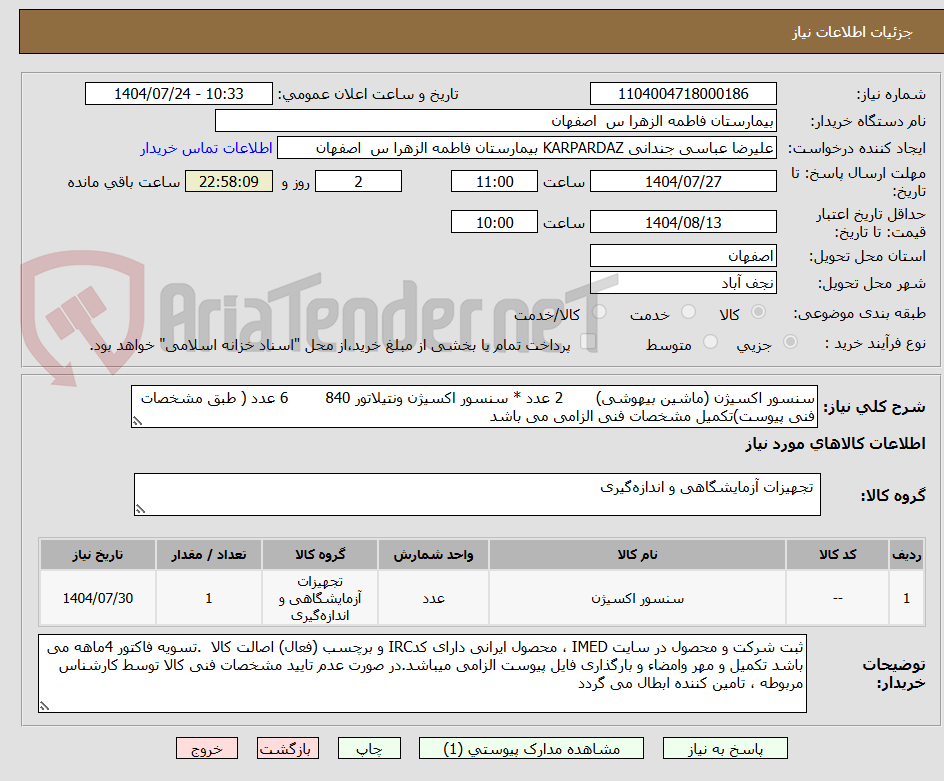Click the price validity date 1404/08/13 field
The image size is (944, 781).
pyautogui.click(x=684, y=221)
